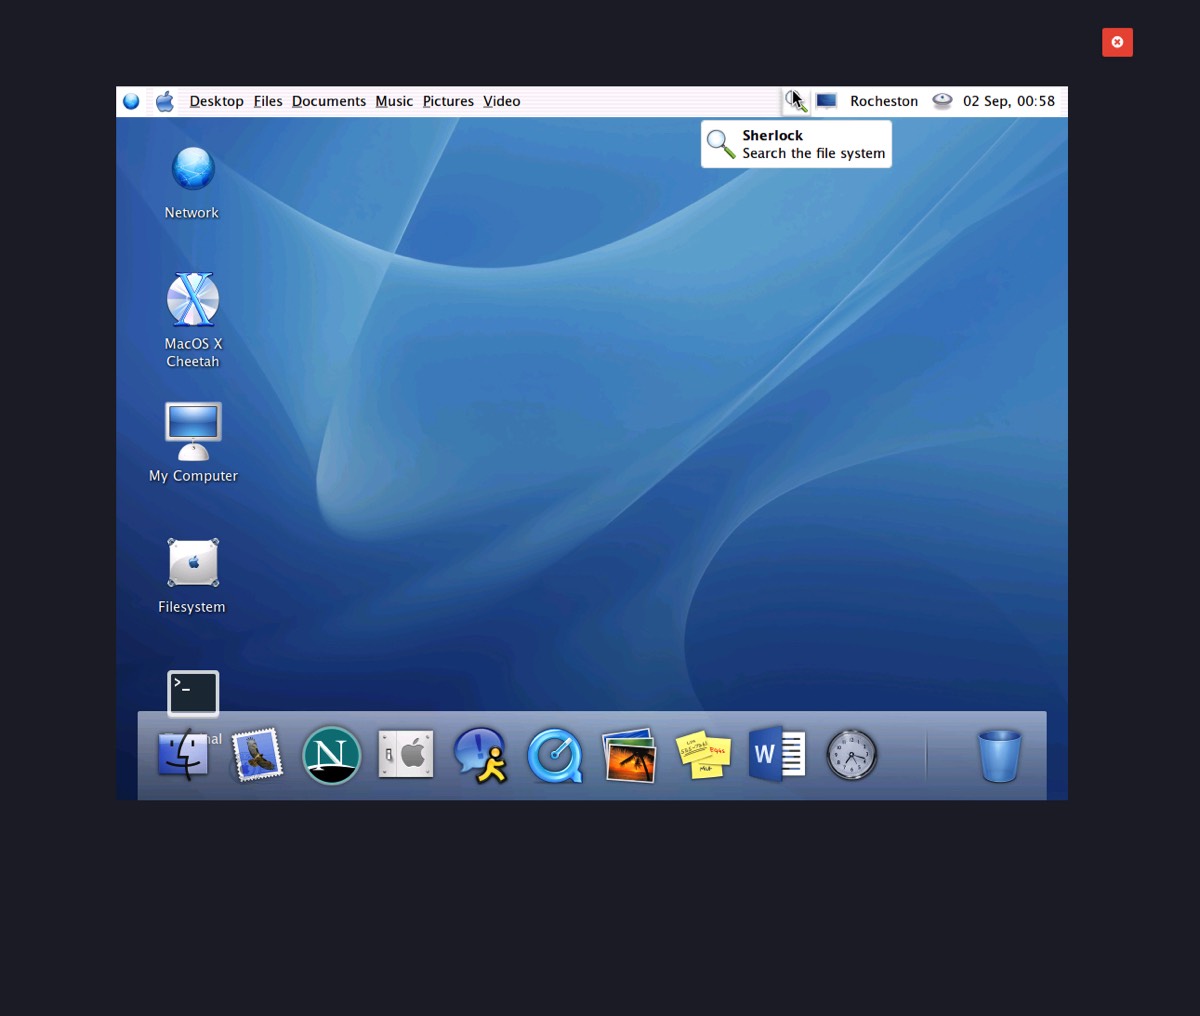Open the Documents menu
This screenshot has height=1016, width=1200.
click(x=328, y=101)
